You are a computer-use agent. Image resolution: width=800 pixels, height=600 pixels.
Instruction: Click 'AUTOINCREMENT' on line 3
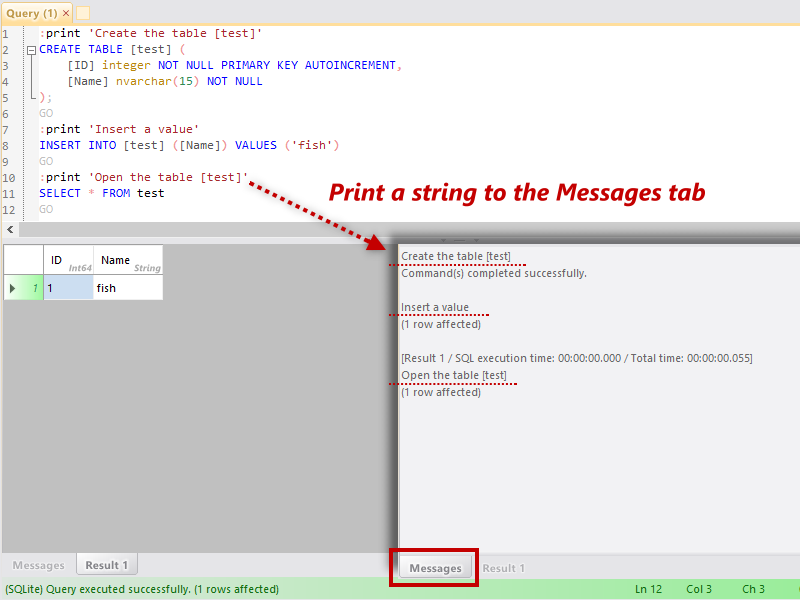pos(350,65)
